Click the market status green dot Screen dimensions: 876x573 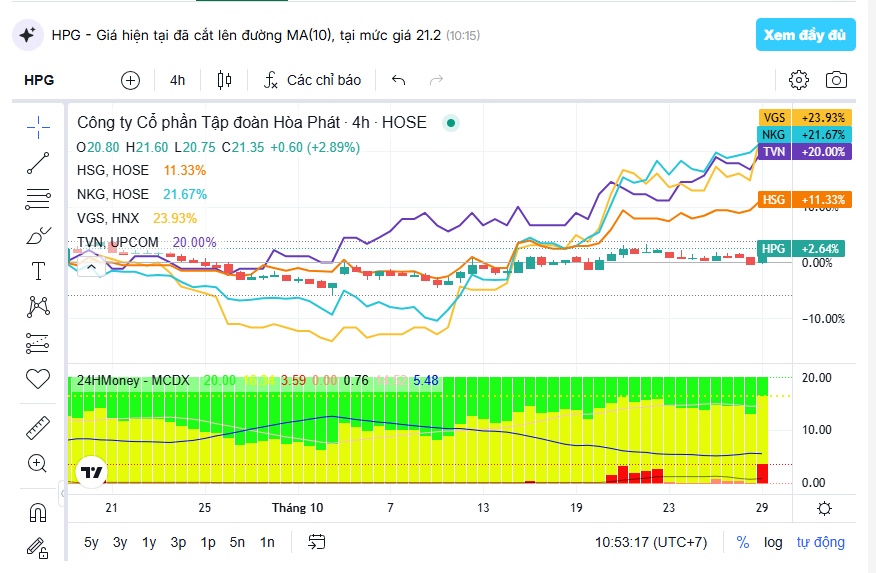point(451,123)
